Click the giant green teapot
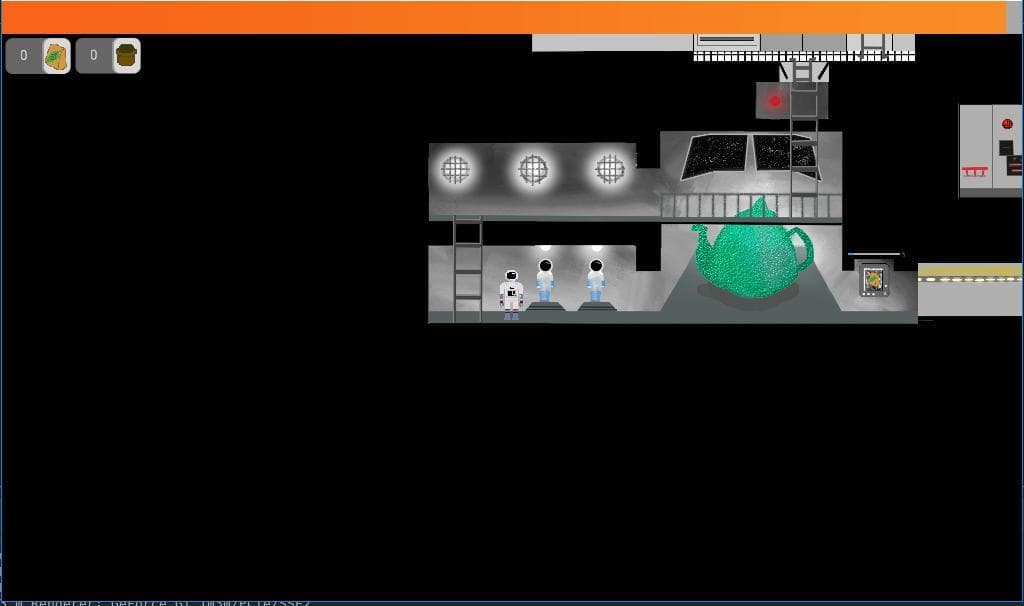1024x606 pixels. [x=752, y=250]
